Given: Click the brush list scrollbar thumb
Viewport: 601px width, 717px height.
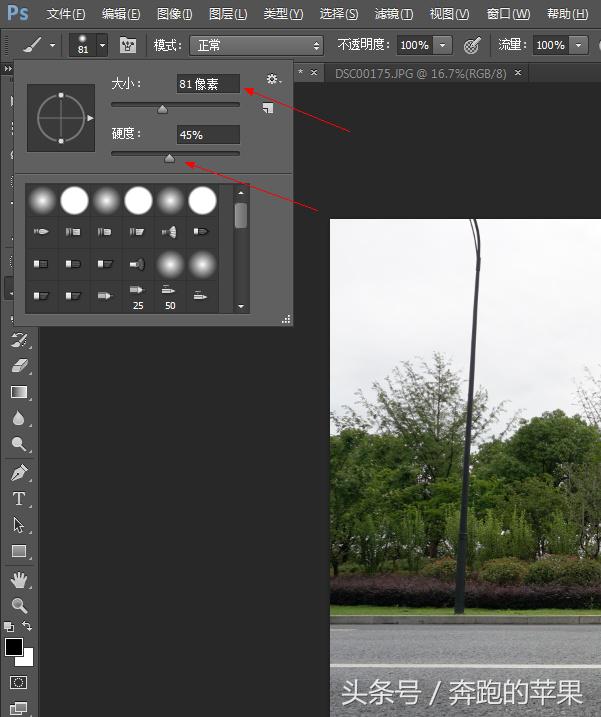Looking at the screenshot, I should point(241,215).
